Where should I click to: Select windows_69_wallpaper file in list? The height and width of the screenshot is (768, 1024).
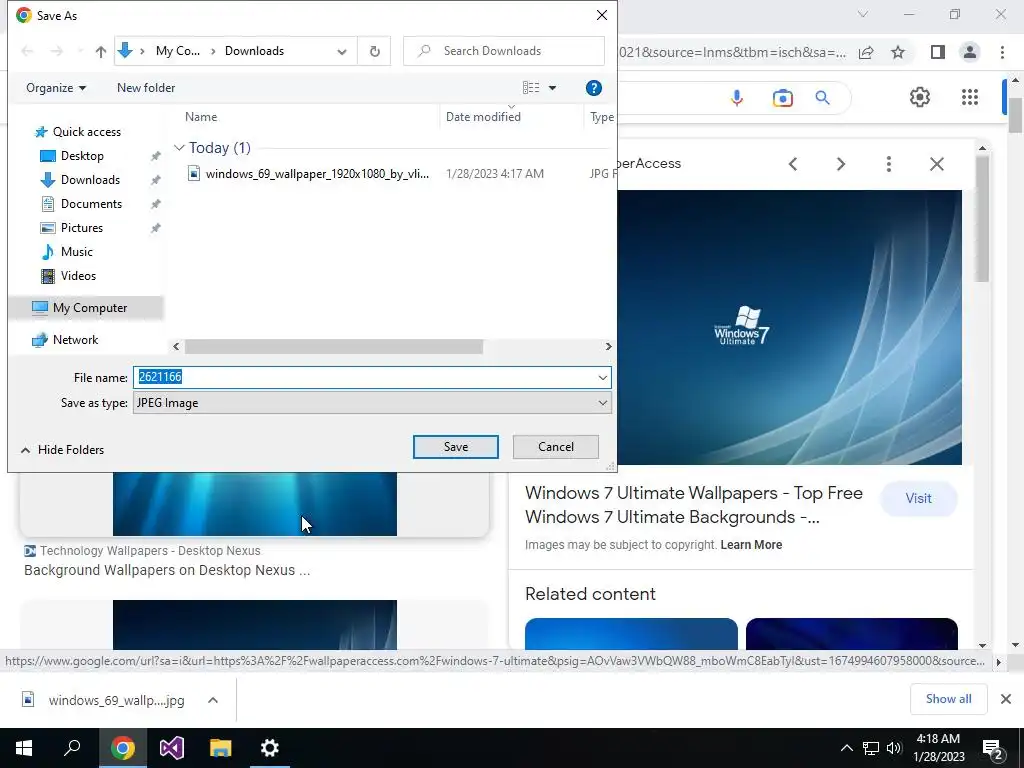click(x=317, y=173)
